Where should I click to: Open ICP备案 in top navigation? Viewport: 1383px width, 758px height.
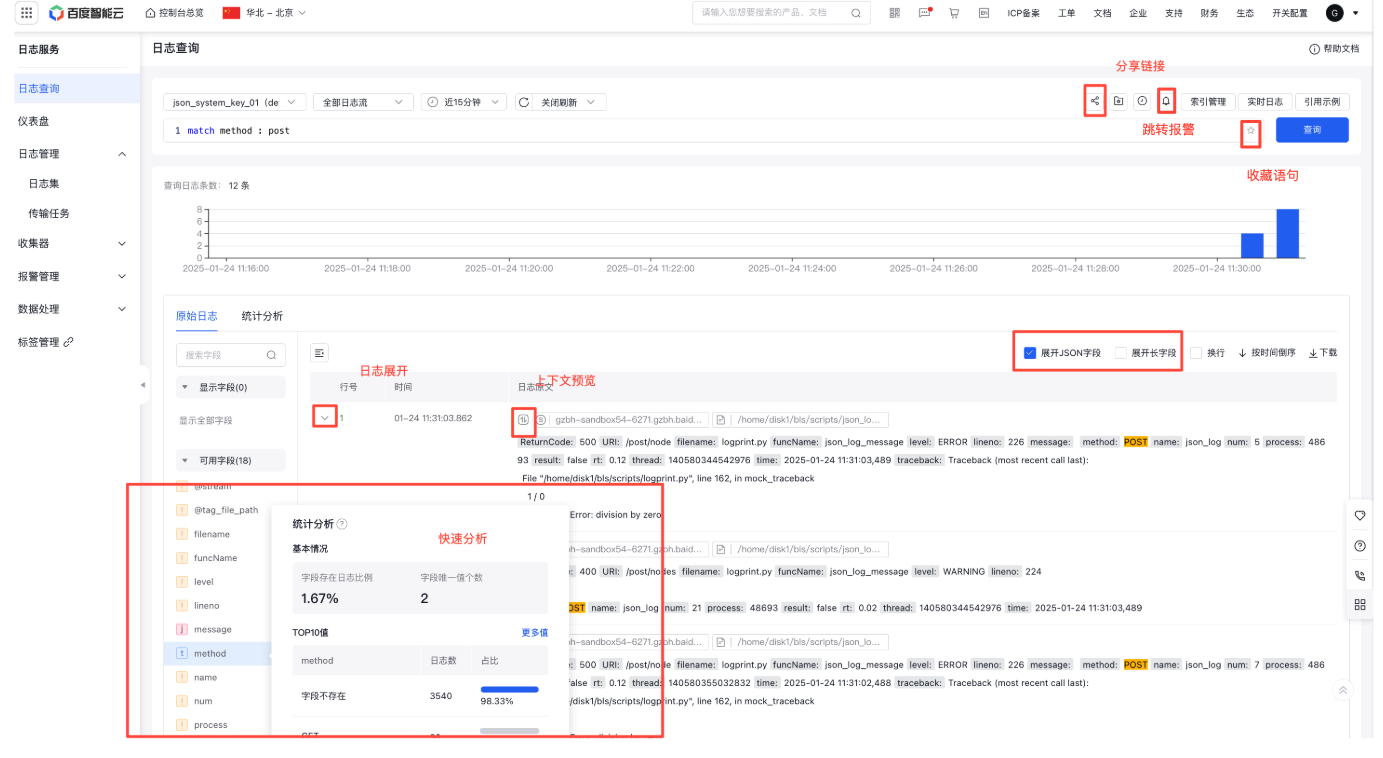pos(1023,13)
